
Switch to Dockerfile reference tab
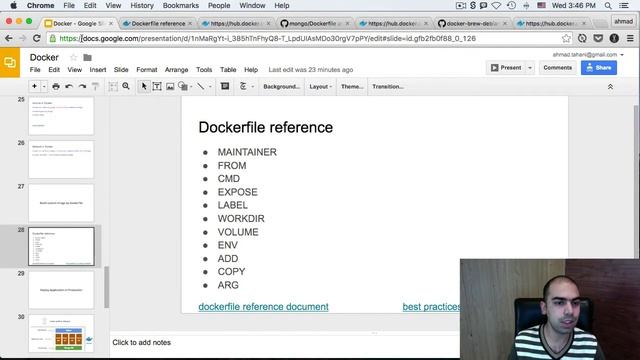coord(158,24)
